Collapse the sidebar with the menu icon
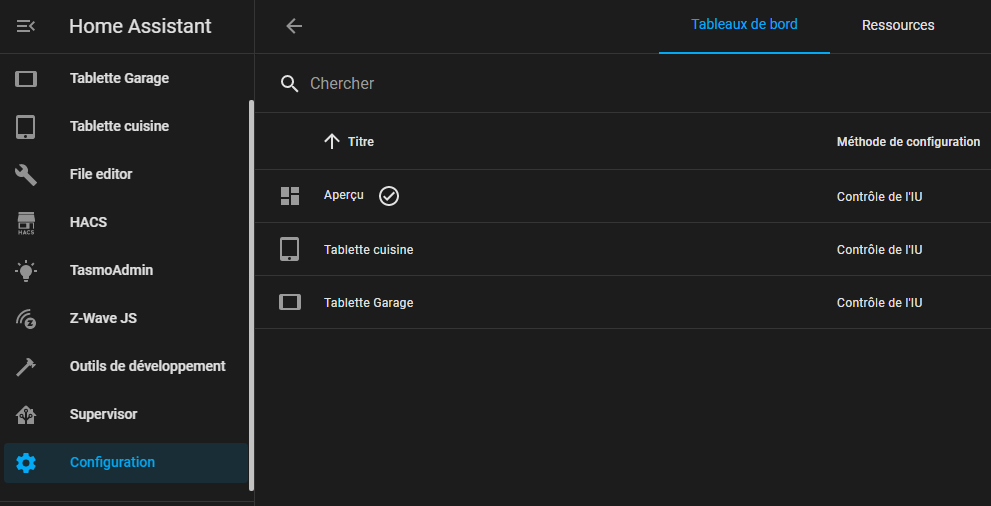 [25, 26]
